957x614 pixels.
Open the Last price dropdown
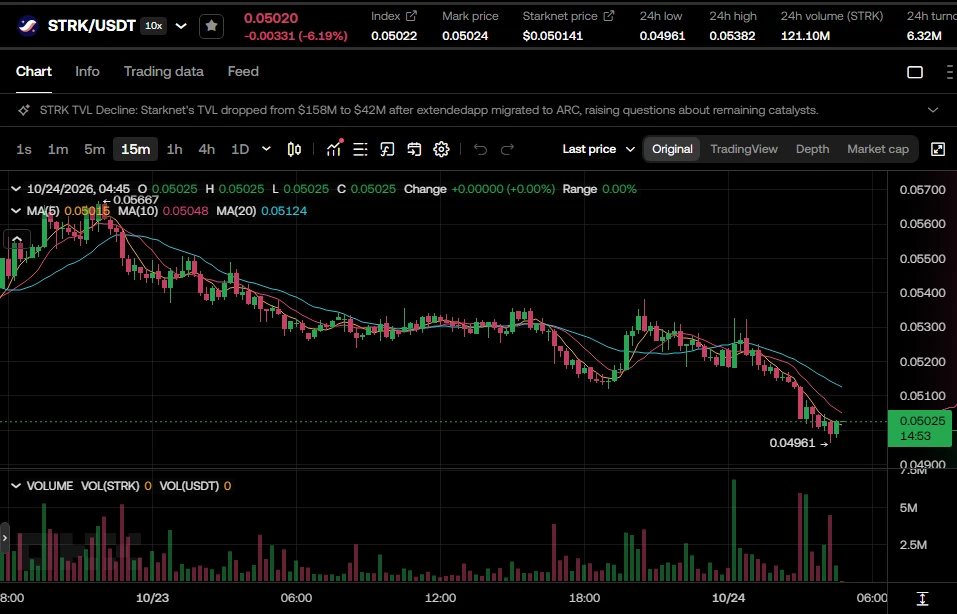[599, 149]
